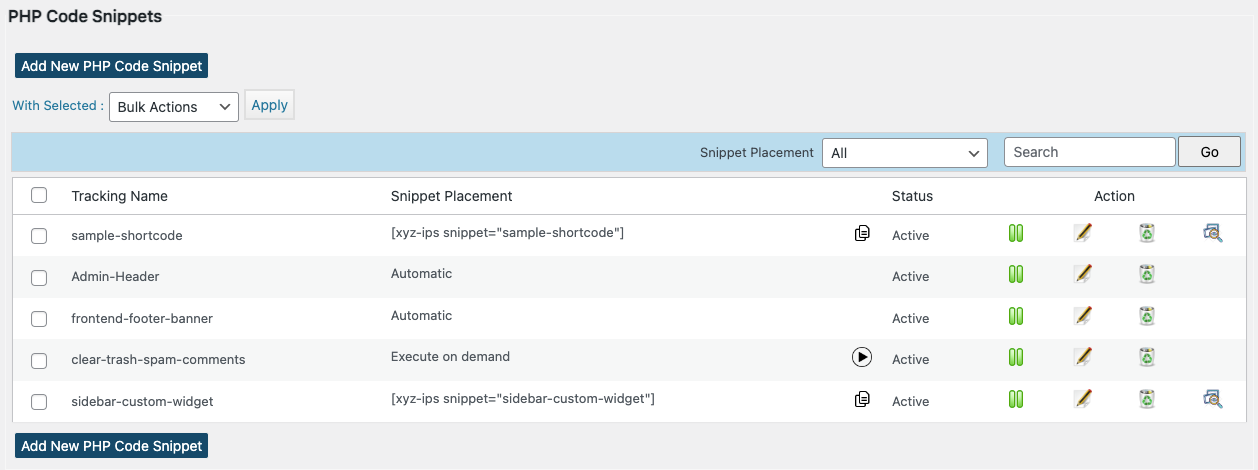Click Automatic placement in frontend-footer-banner row
The height and width of the screenshot is (470, 1258).
pyautogui.click(x=421, y=316)
